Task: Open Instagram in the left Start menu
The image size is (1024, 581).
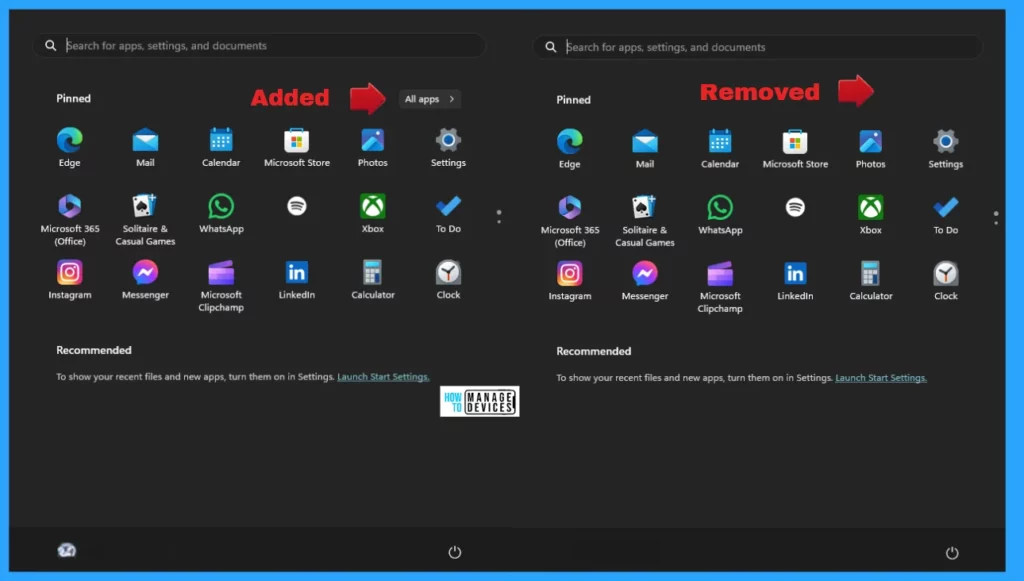Action: click(x=70, y=279)
